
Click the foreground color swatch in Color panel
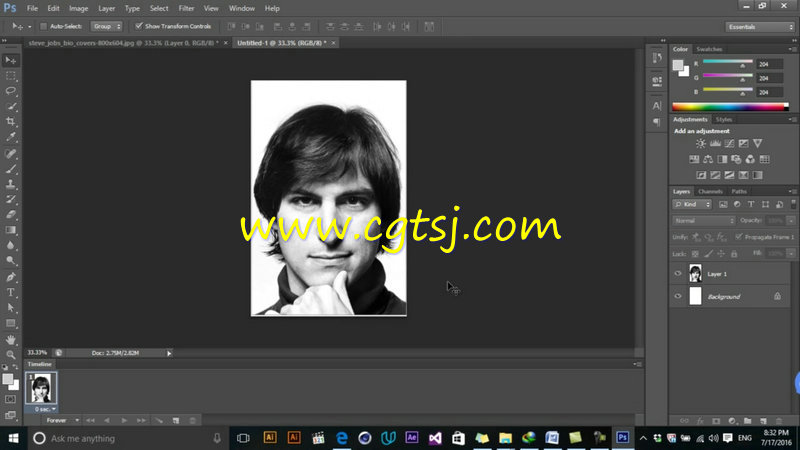678,65
